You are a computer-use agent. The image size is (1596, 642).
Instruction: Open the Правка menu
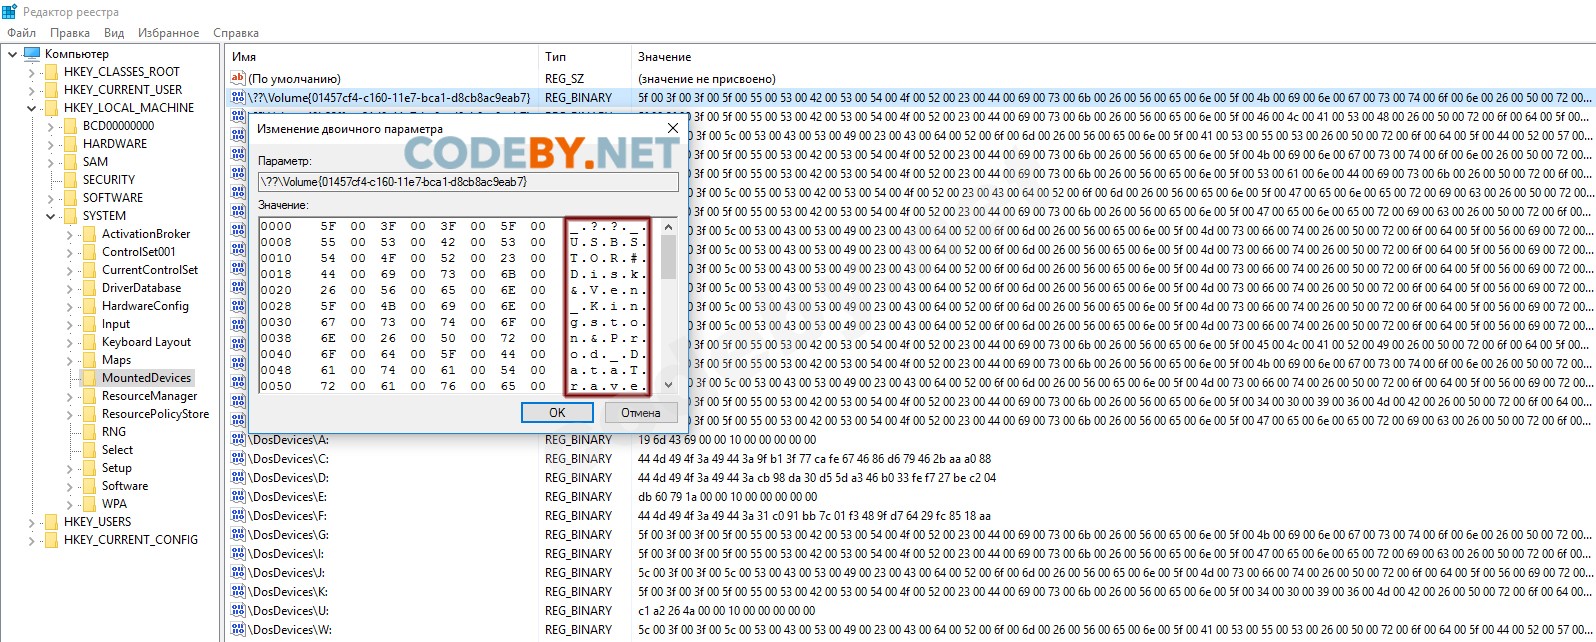pos(70,33)
